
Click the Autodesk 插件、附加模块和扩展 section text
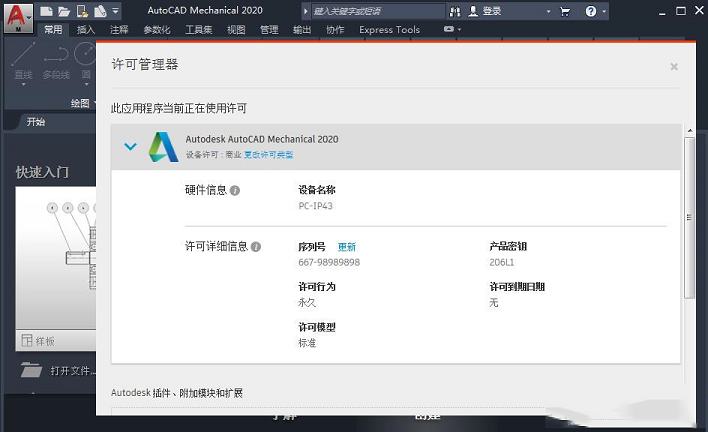pyautogui.click(x=177, y=393)
